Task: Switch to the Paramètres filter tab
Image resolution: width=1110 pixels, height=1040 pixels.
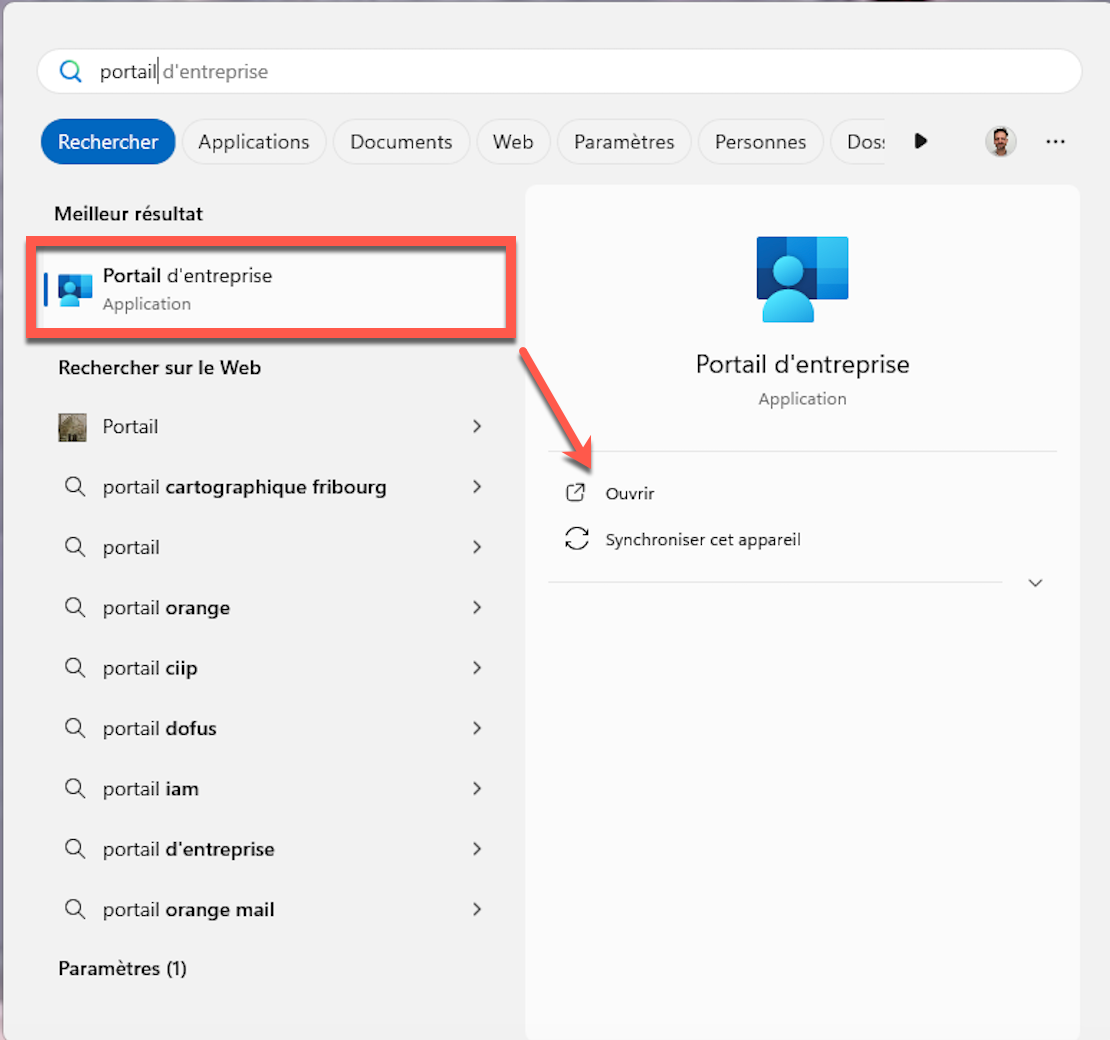Action: click(624, 142)
